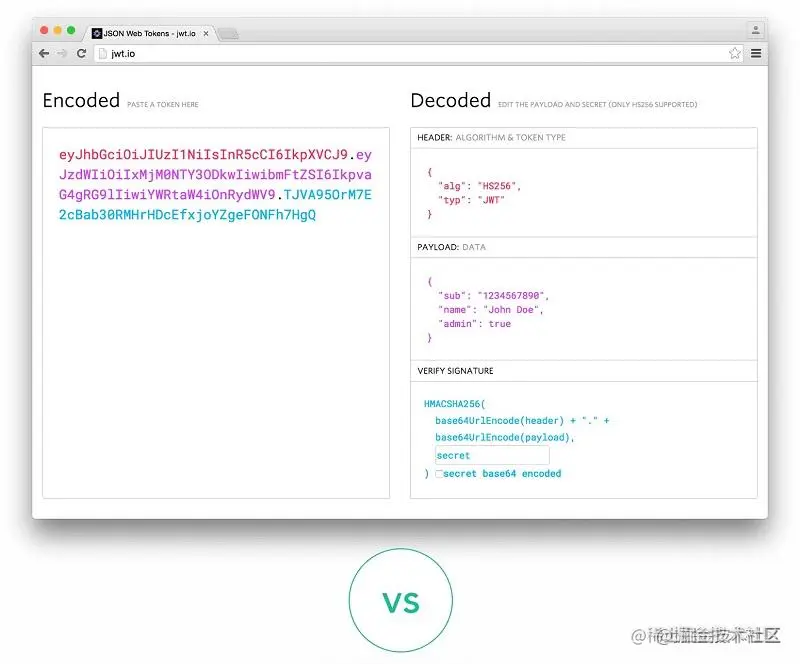Click the page icon in the address bar
Image resolution: width=800 pixels, height=664 pixels.
[103, 53]
